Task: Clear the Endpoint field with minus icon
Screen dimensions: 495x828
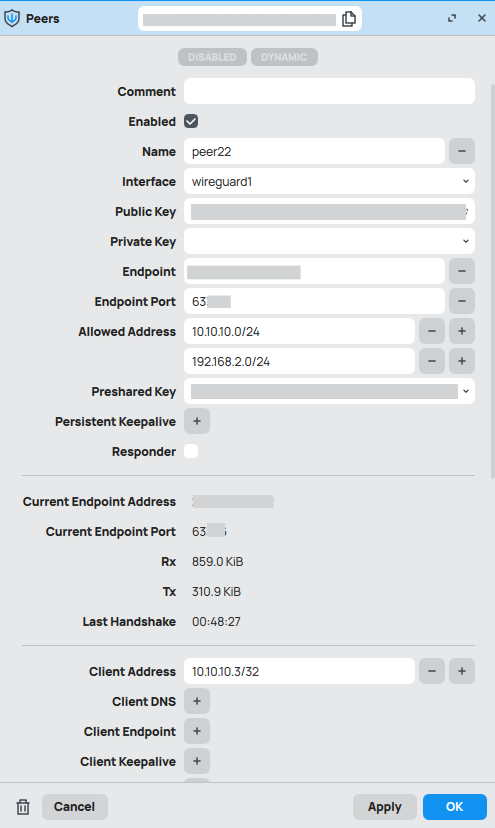Action: click(x=462, y=271)
